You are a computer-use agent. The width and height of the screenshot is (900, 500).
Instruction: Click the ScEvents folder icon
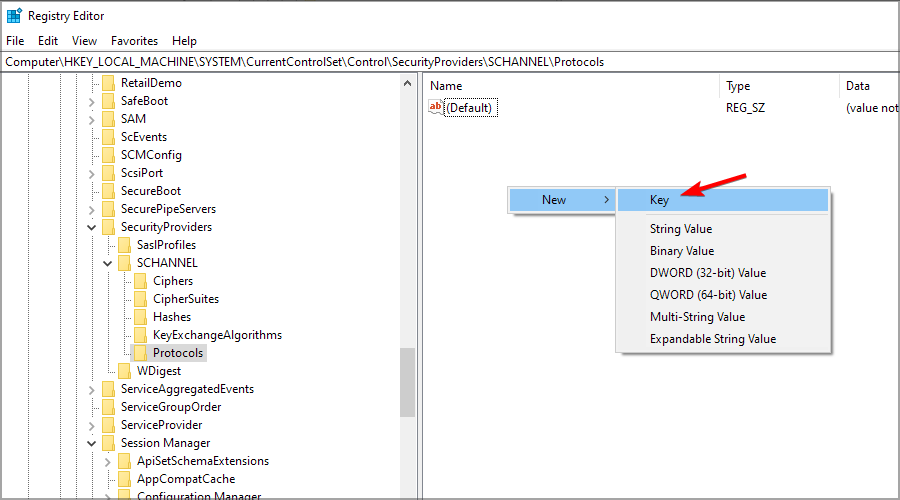108,137
